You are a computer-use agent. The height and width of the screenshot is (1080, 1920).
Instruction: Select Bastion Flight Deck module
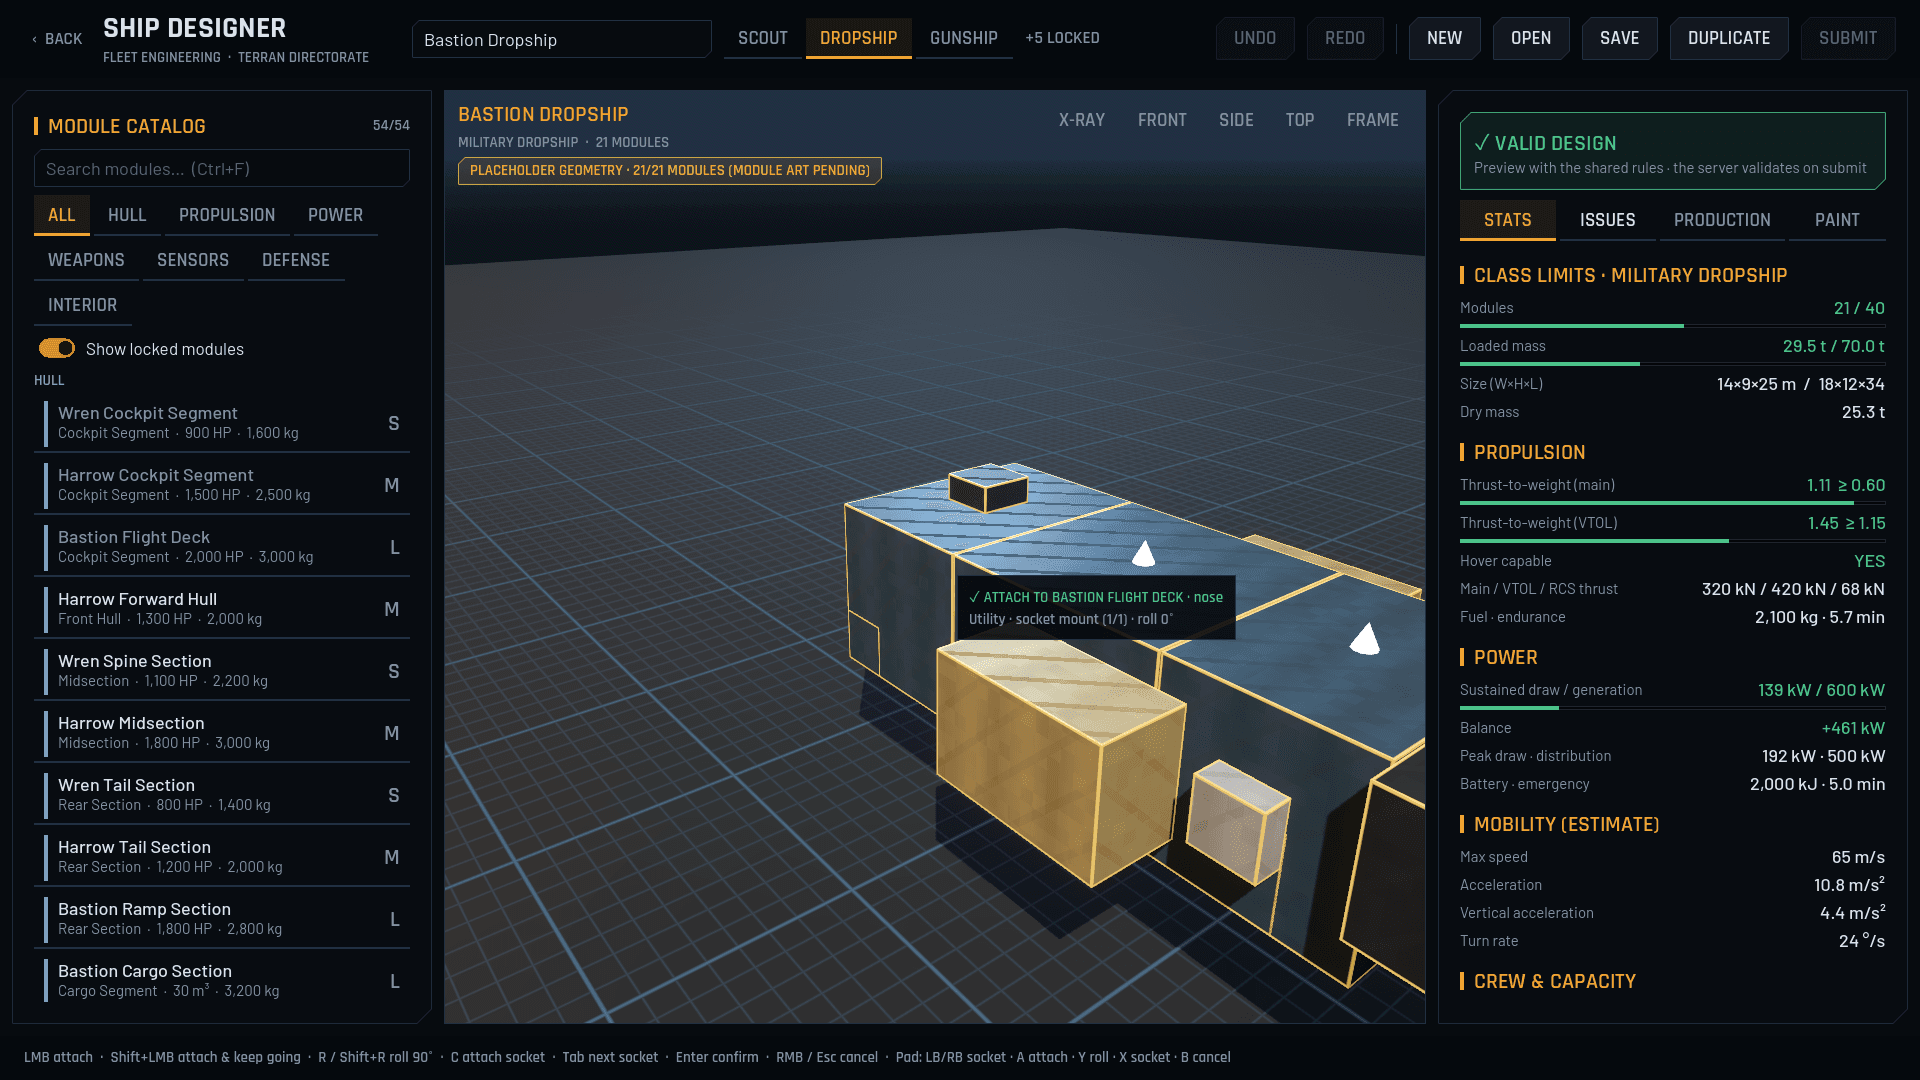coord(222,547)
